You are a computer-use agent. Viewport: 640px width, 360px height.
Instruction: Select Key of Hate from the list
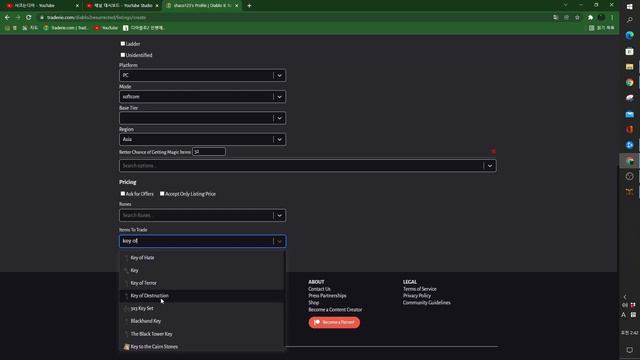point(202,258)
